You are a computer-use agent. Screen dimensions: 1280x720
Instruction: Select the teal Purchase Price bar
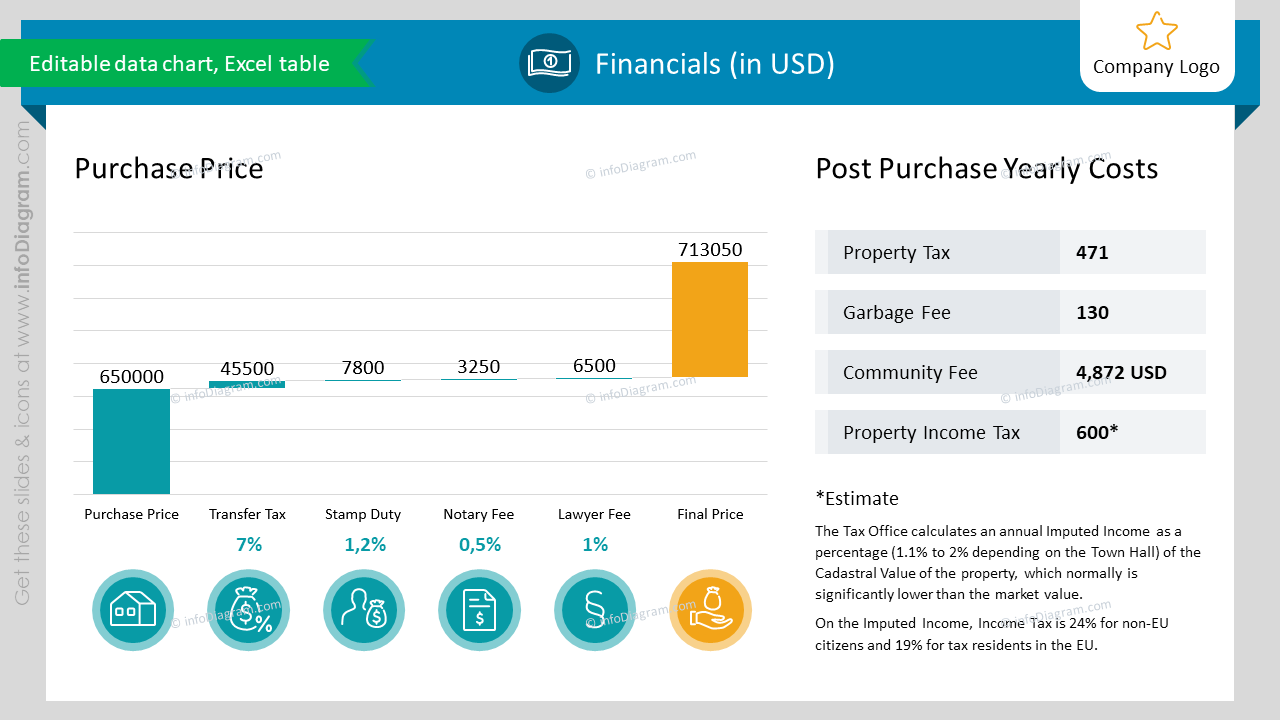pyautogui.click(x=131, y=440)
